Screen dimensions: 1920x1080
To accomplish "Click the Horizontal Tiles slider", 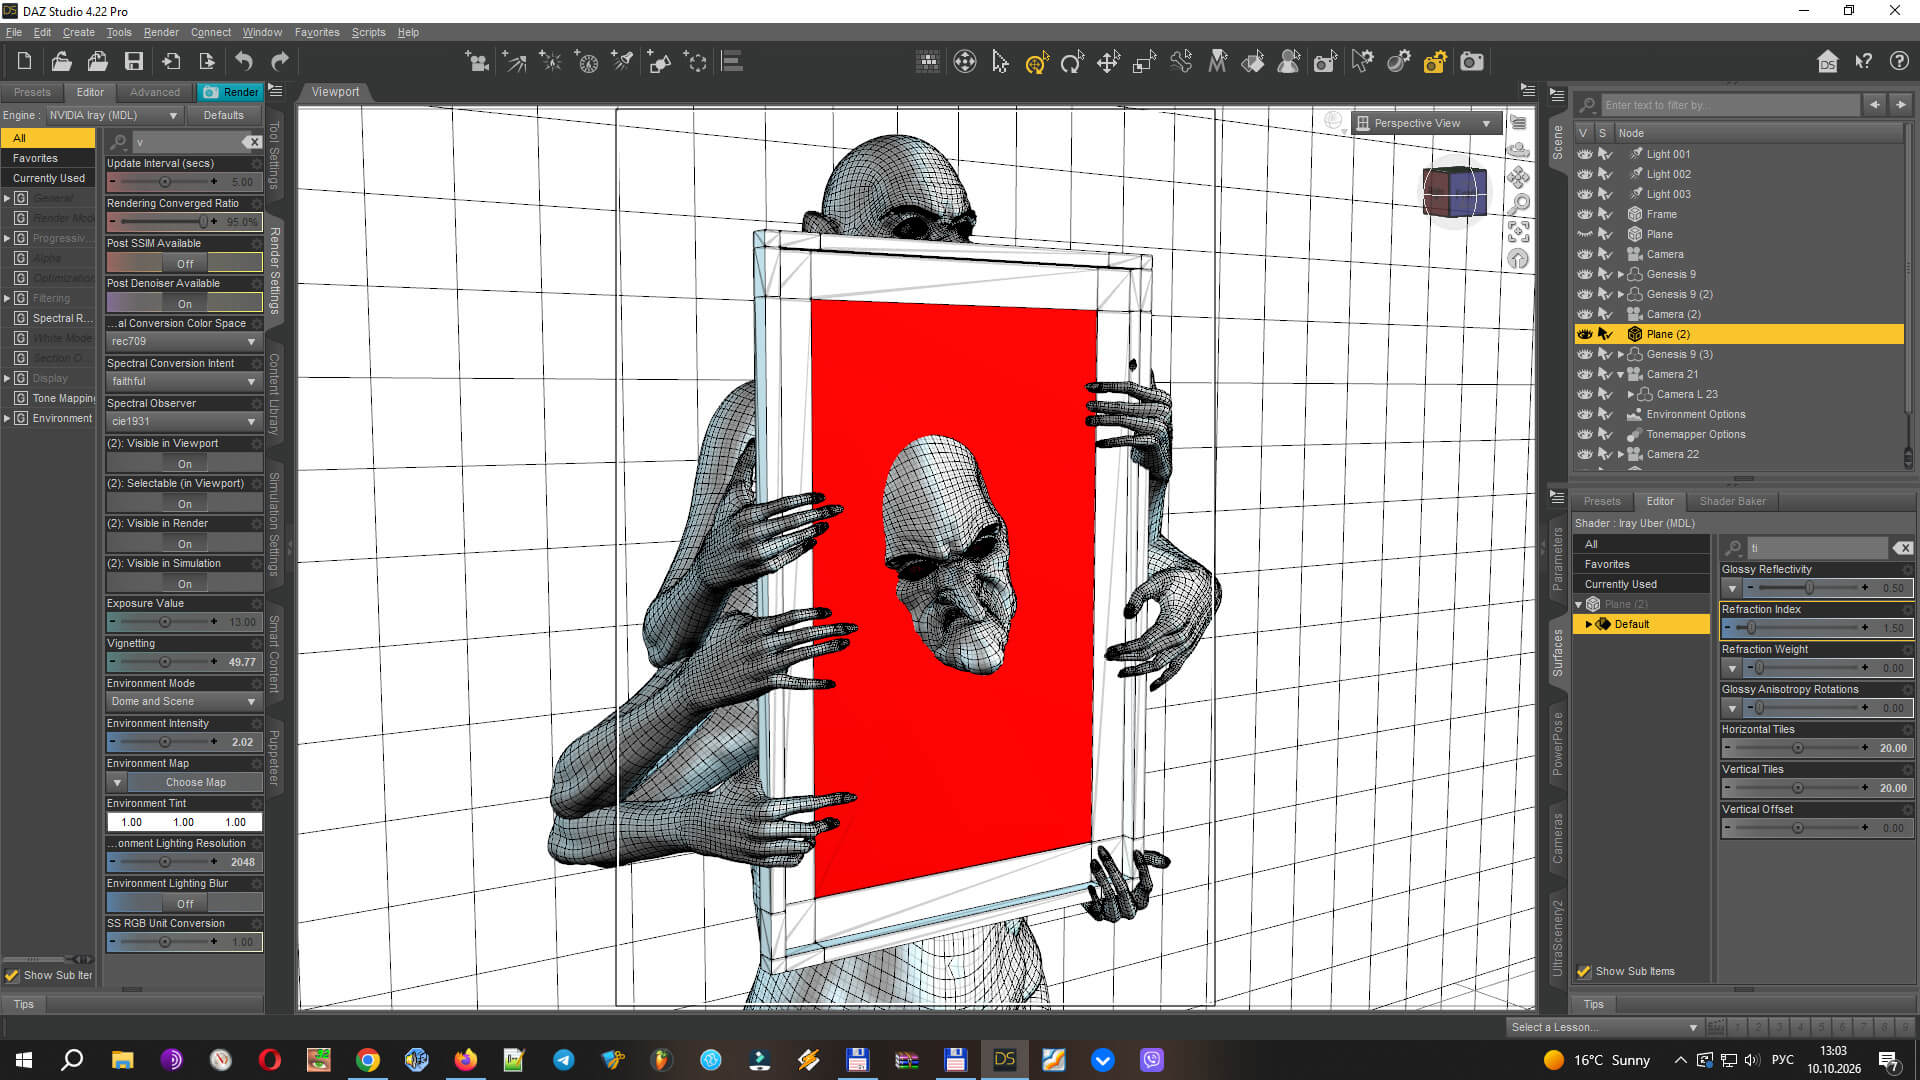I will (1798, 748).
